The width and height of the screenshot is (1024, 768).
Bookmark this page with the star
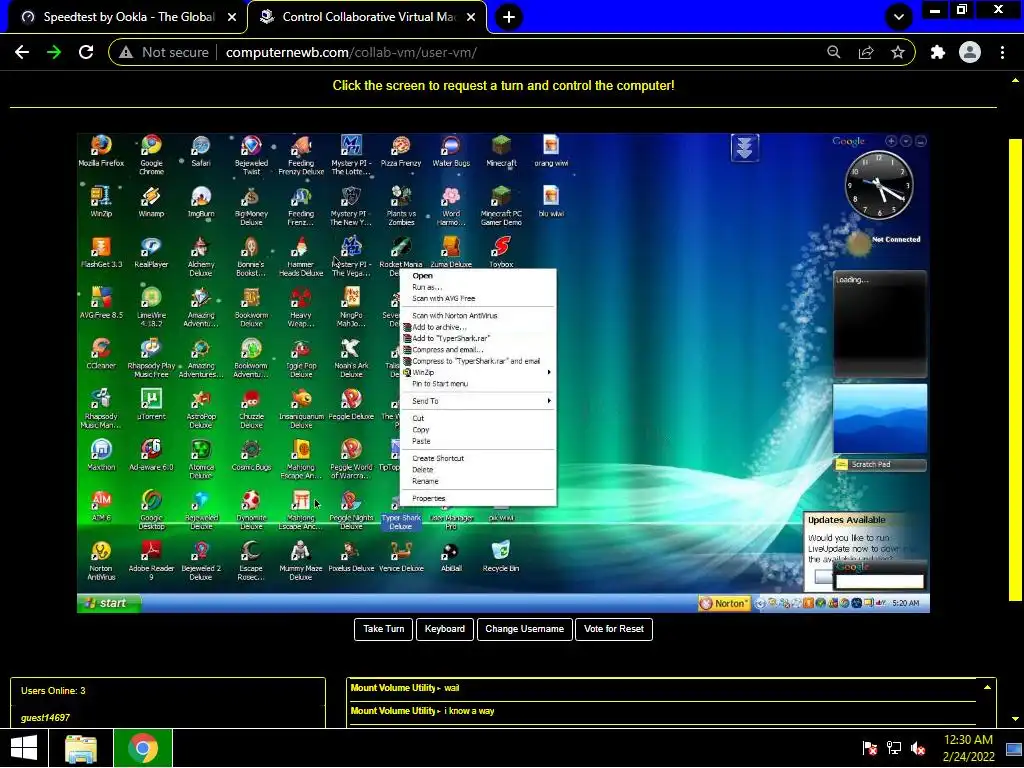click(x=898, y=52)
